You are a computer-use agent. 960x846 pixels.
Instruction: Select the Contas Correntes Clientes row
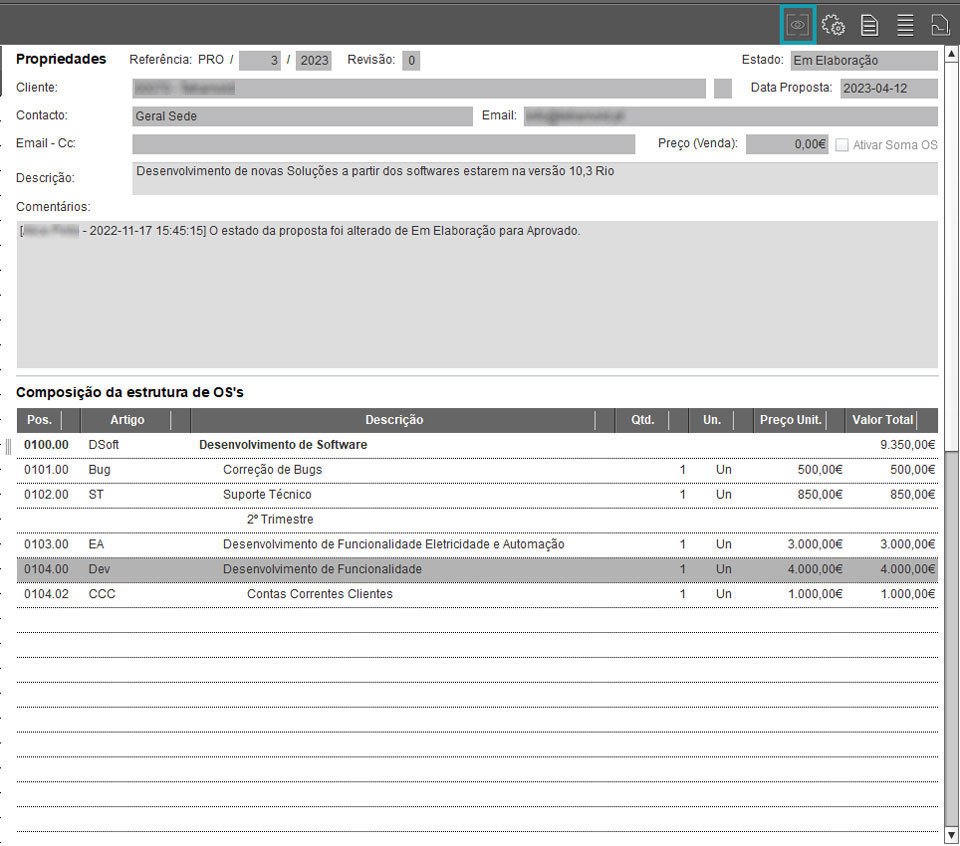click(319, 594)
